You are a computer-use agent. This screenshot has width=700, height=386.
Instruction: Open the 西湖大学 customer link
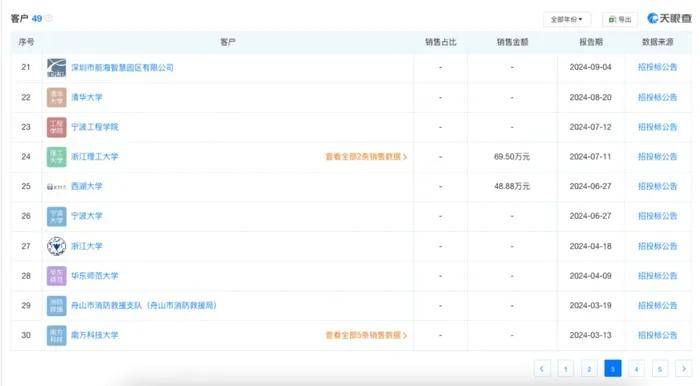coord(87,186)
